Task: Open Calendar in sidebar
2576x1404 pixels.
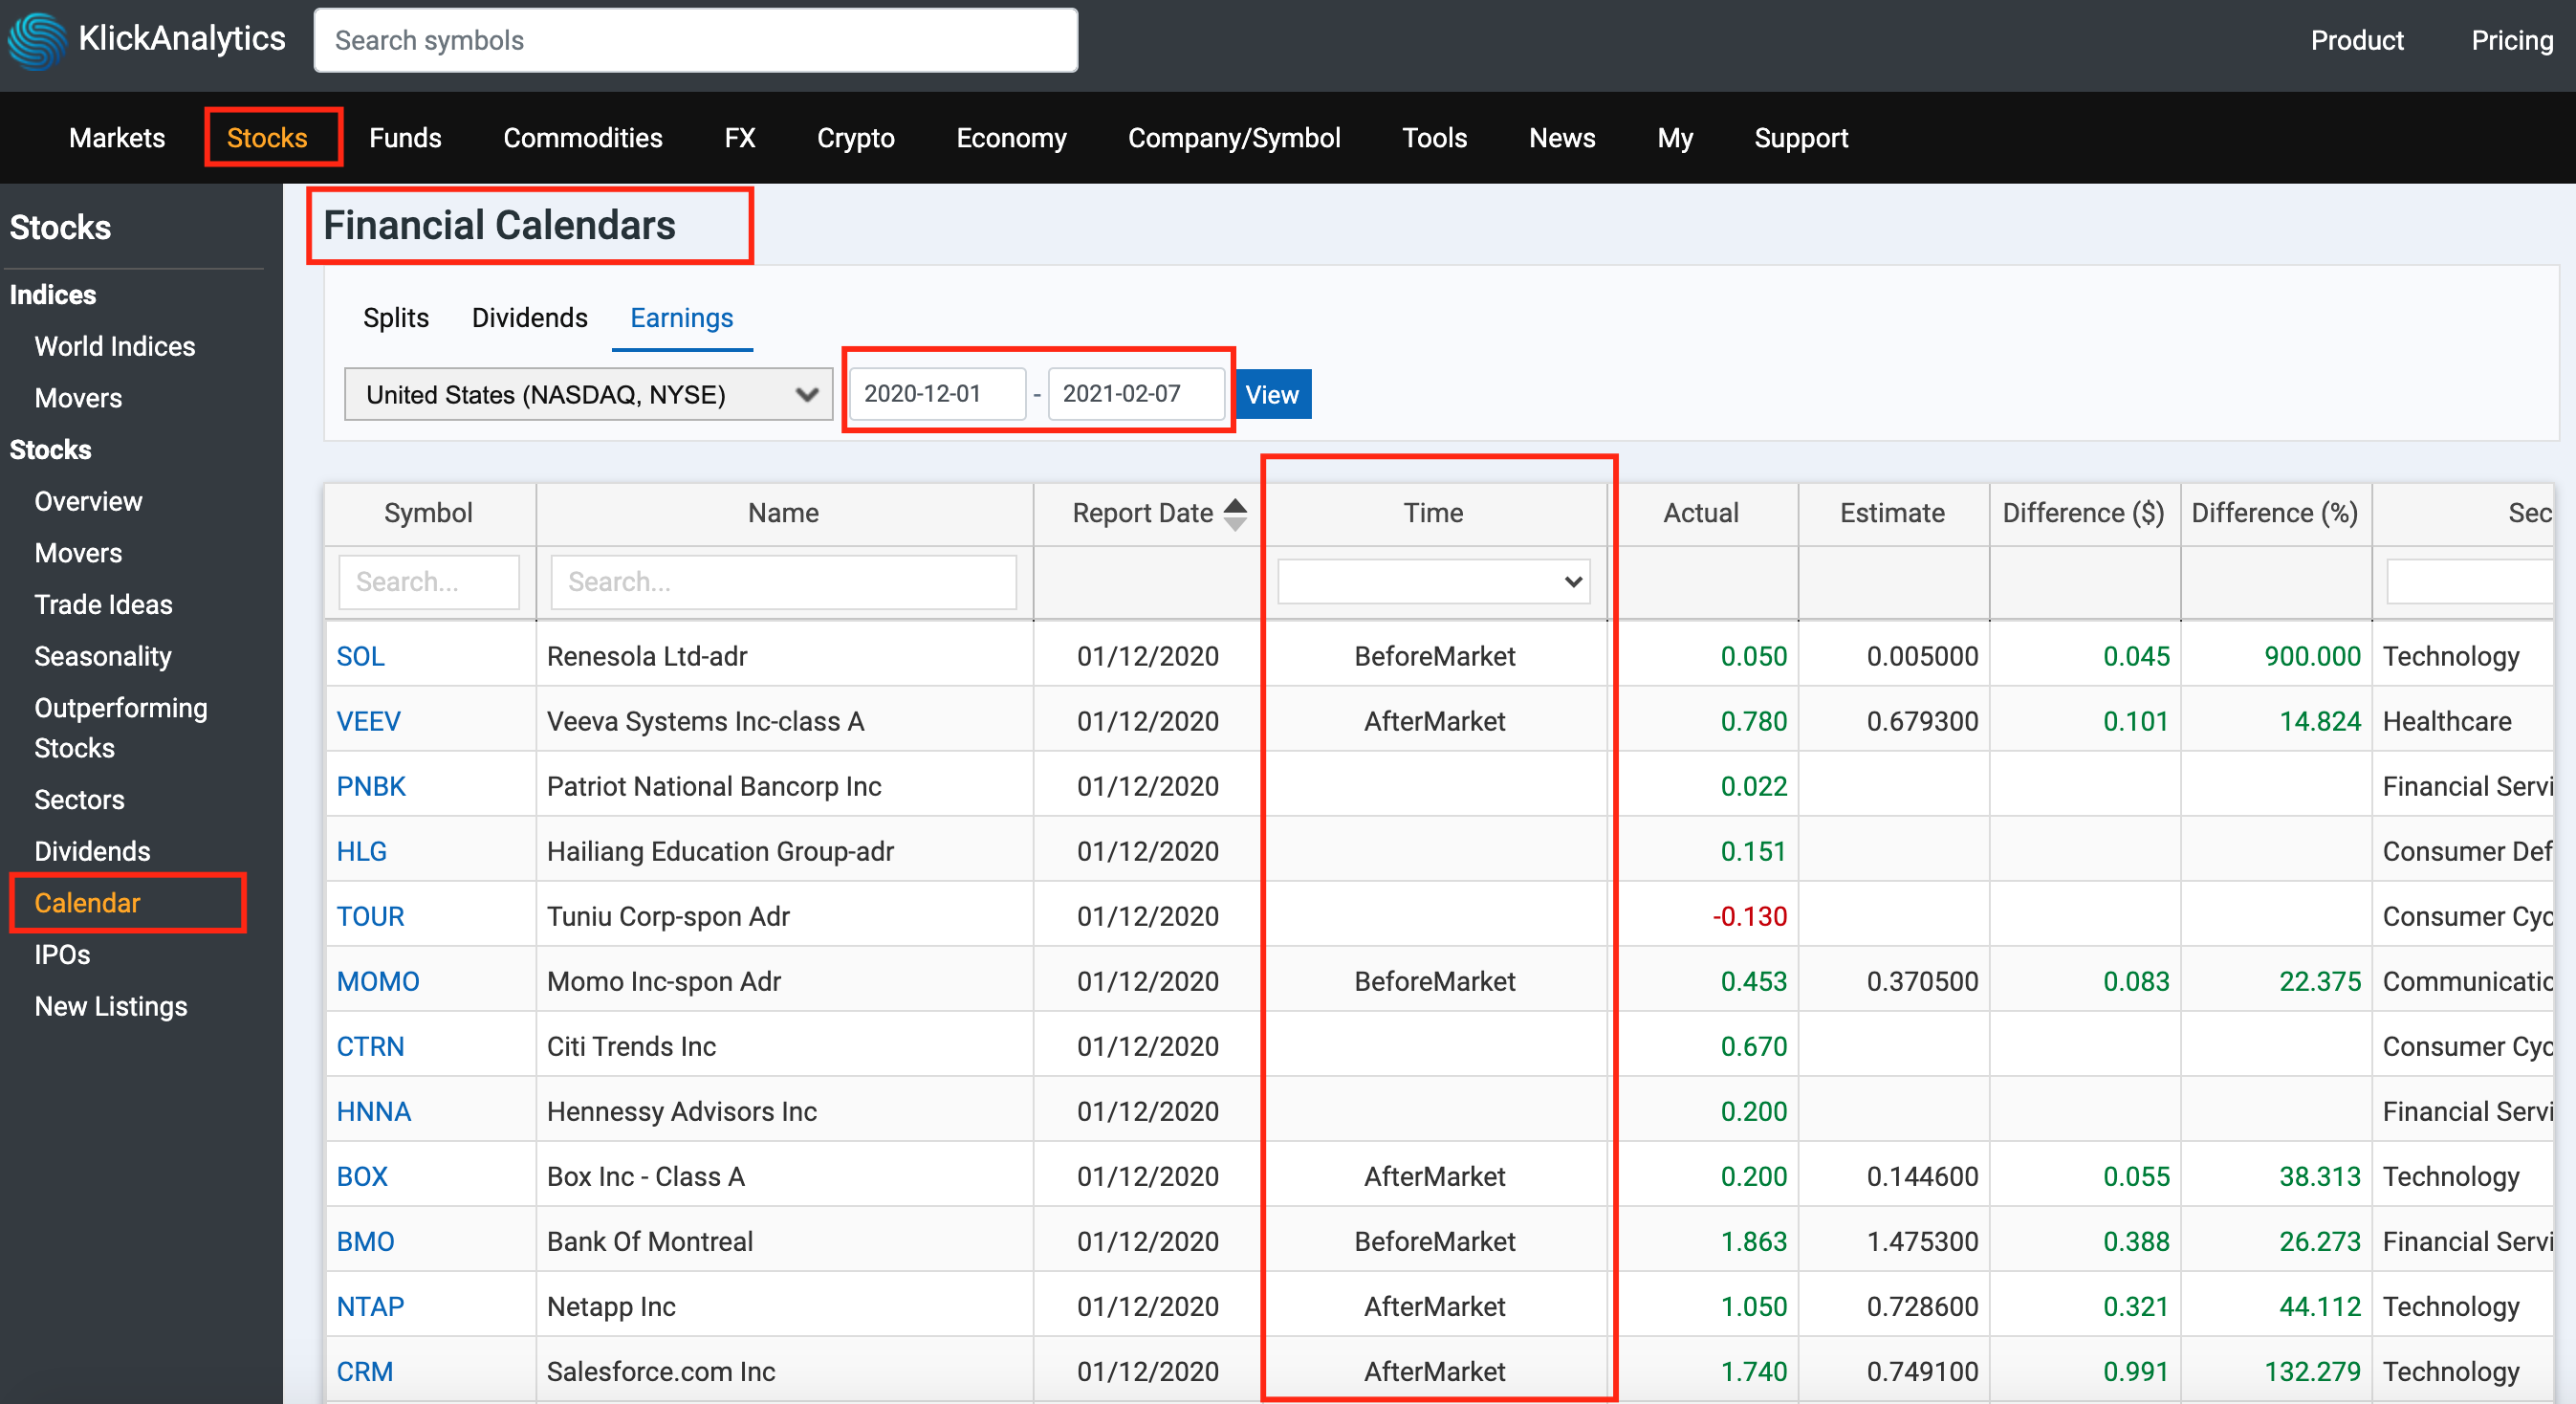Action: [87, 903]
